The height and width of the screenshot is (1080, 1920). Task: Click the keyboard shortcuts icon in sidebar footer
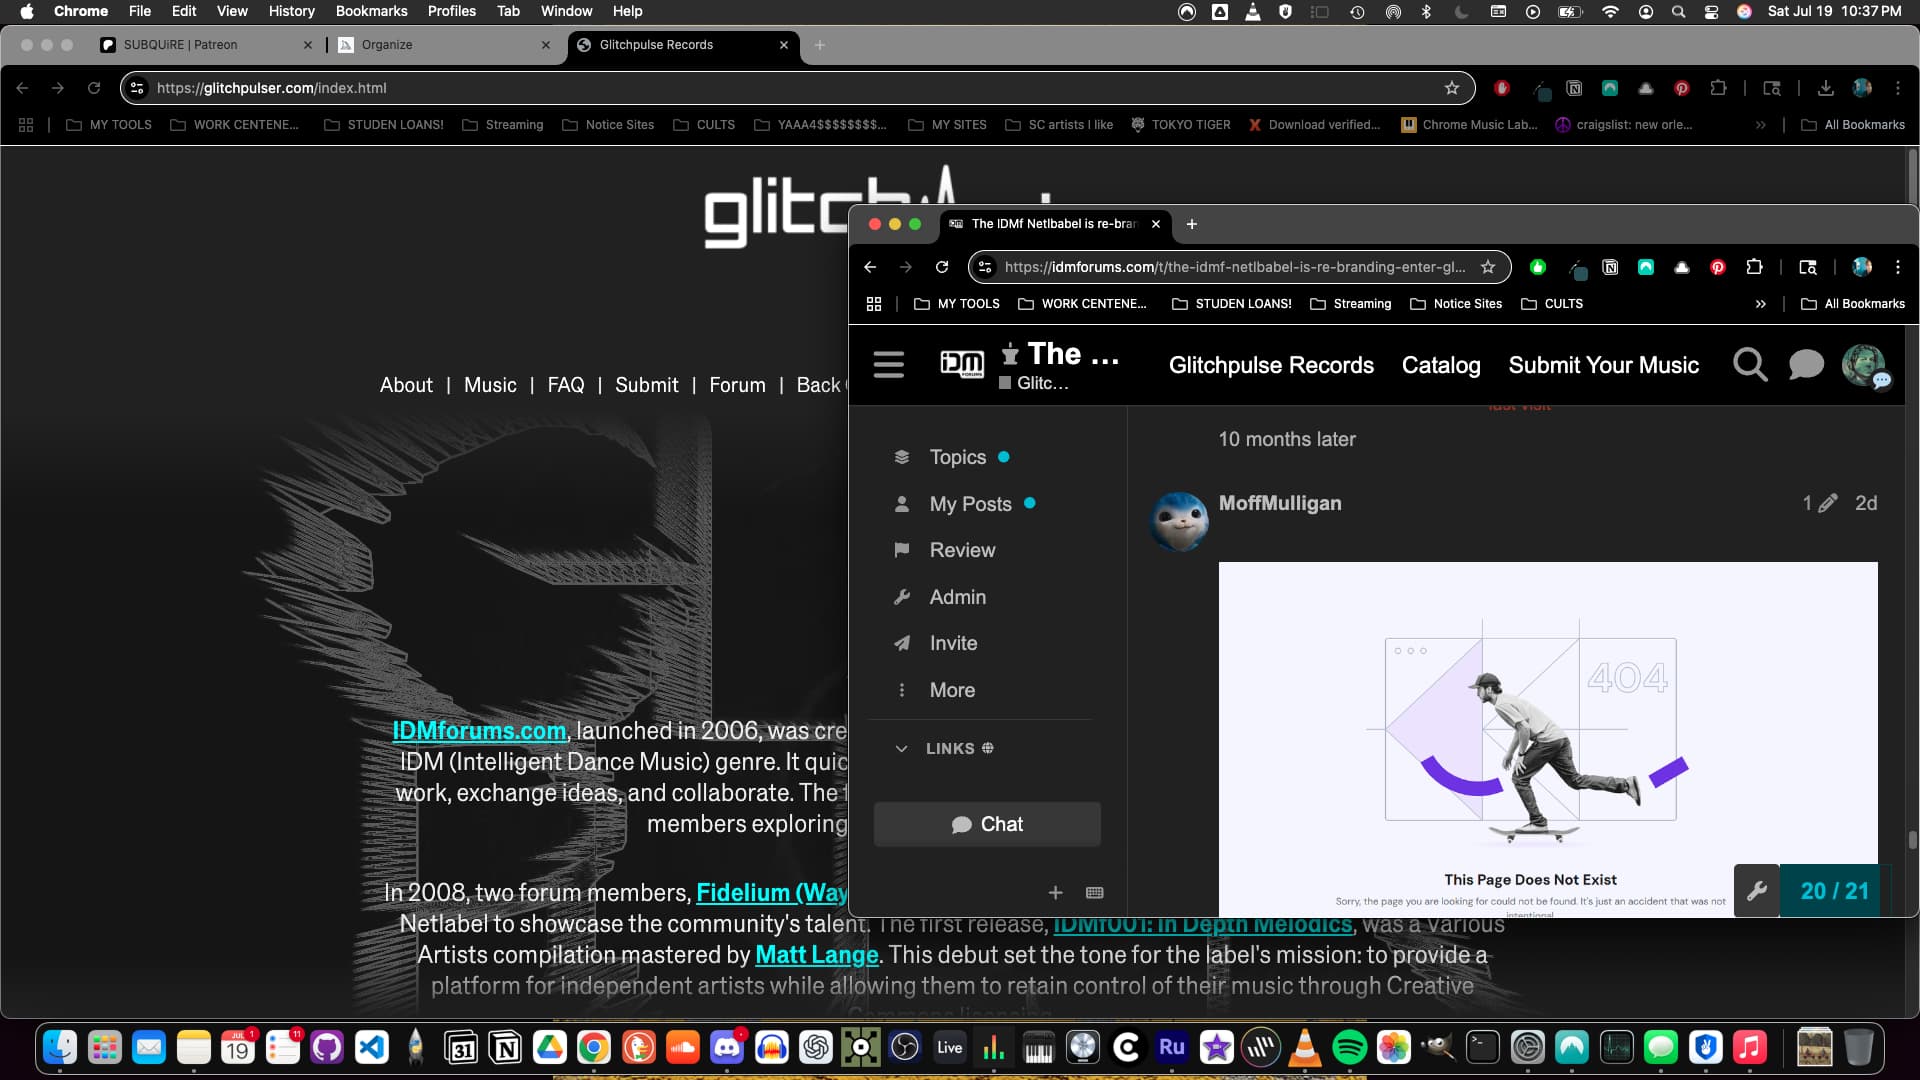(1094, 893)
